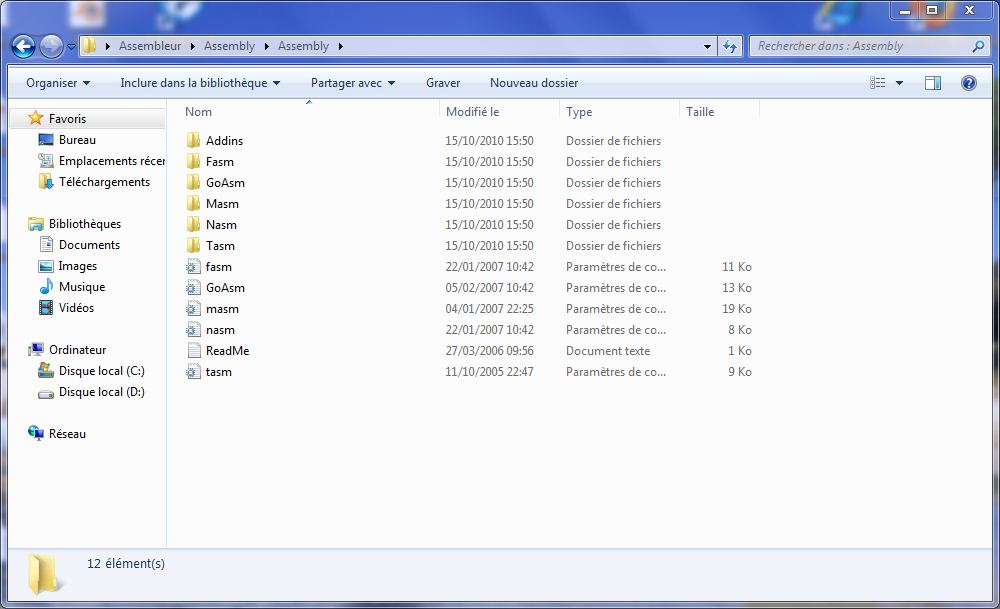This screenshot has height=609, width=1000.
Task: Click the Back navigation arrow button
Action: 24,46
